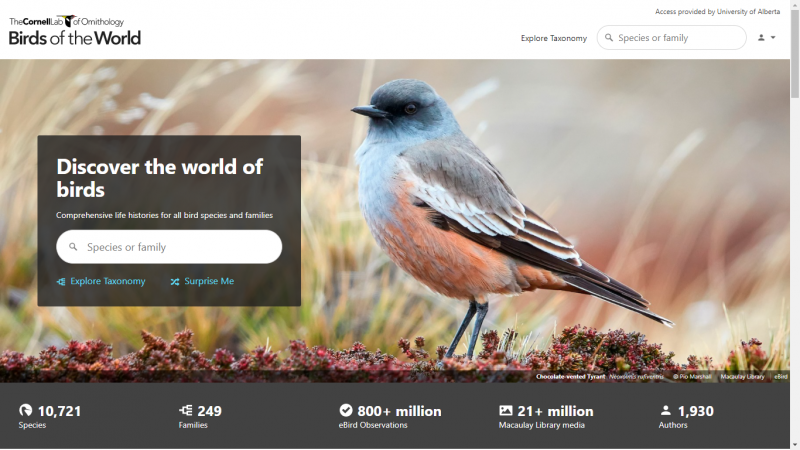Click the magnifier icon in header search
This screenshot has height=450, width=800.
(609, 38)
